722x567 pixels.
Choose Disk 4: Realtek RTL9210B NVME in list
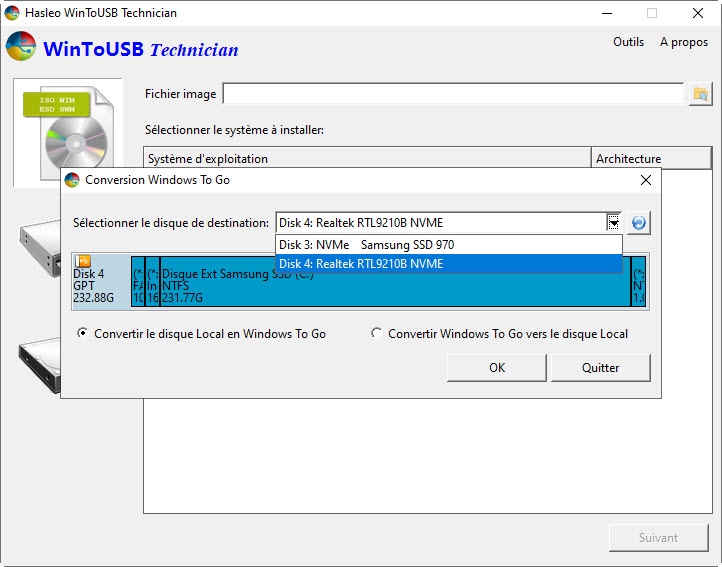[x=448, y=263]
